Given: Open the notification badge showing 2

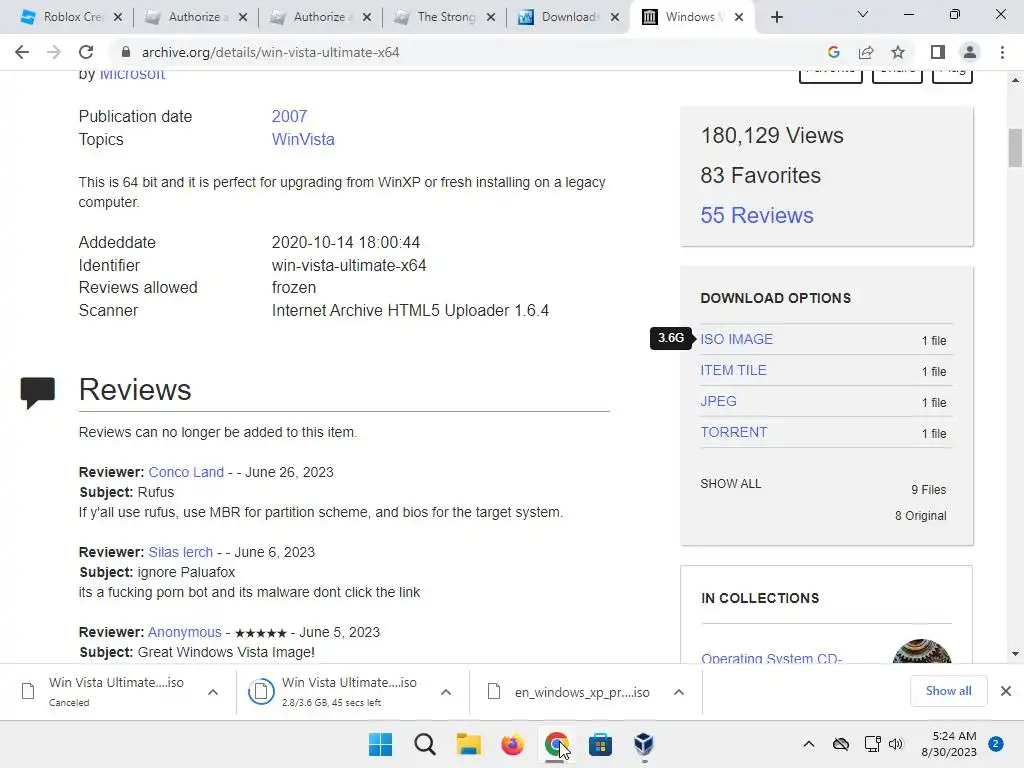Looking at the screenshot, I should click(996, 744).
